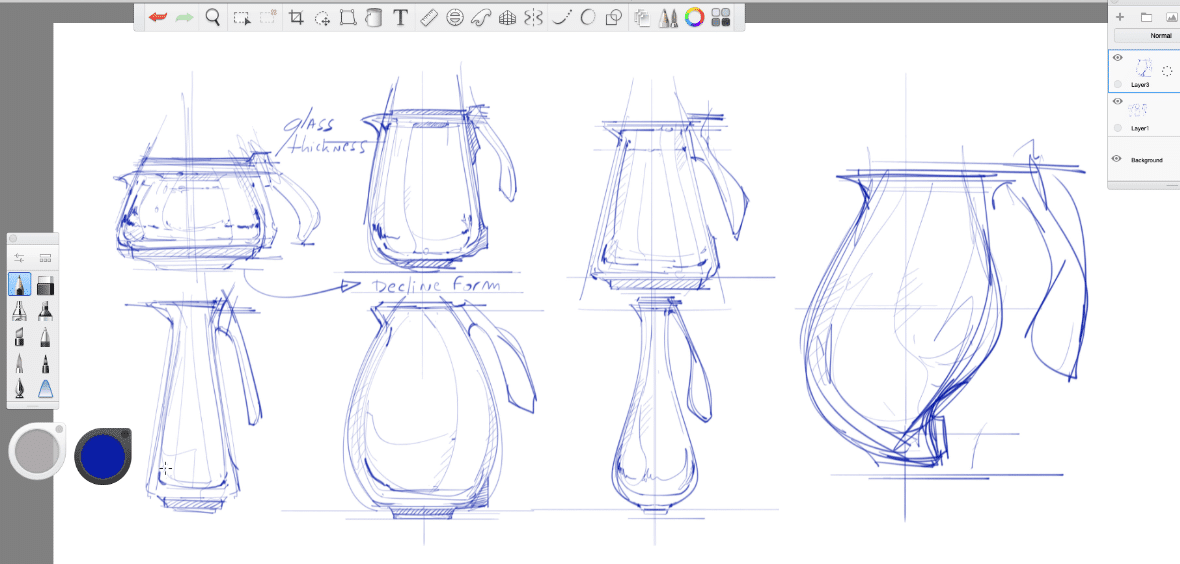Add an image layer
Viewport: 1180px width, 564px height.
click(x=1171, y=17)
